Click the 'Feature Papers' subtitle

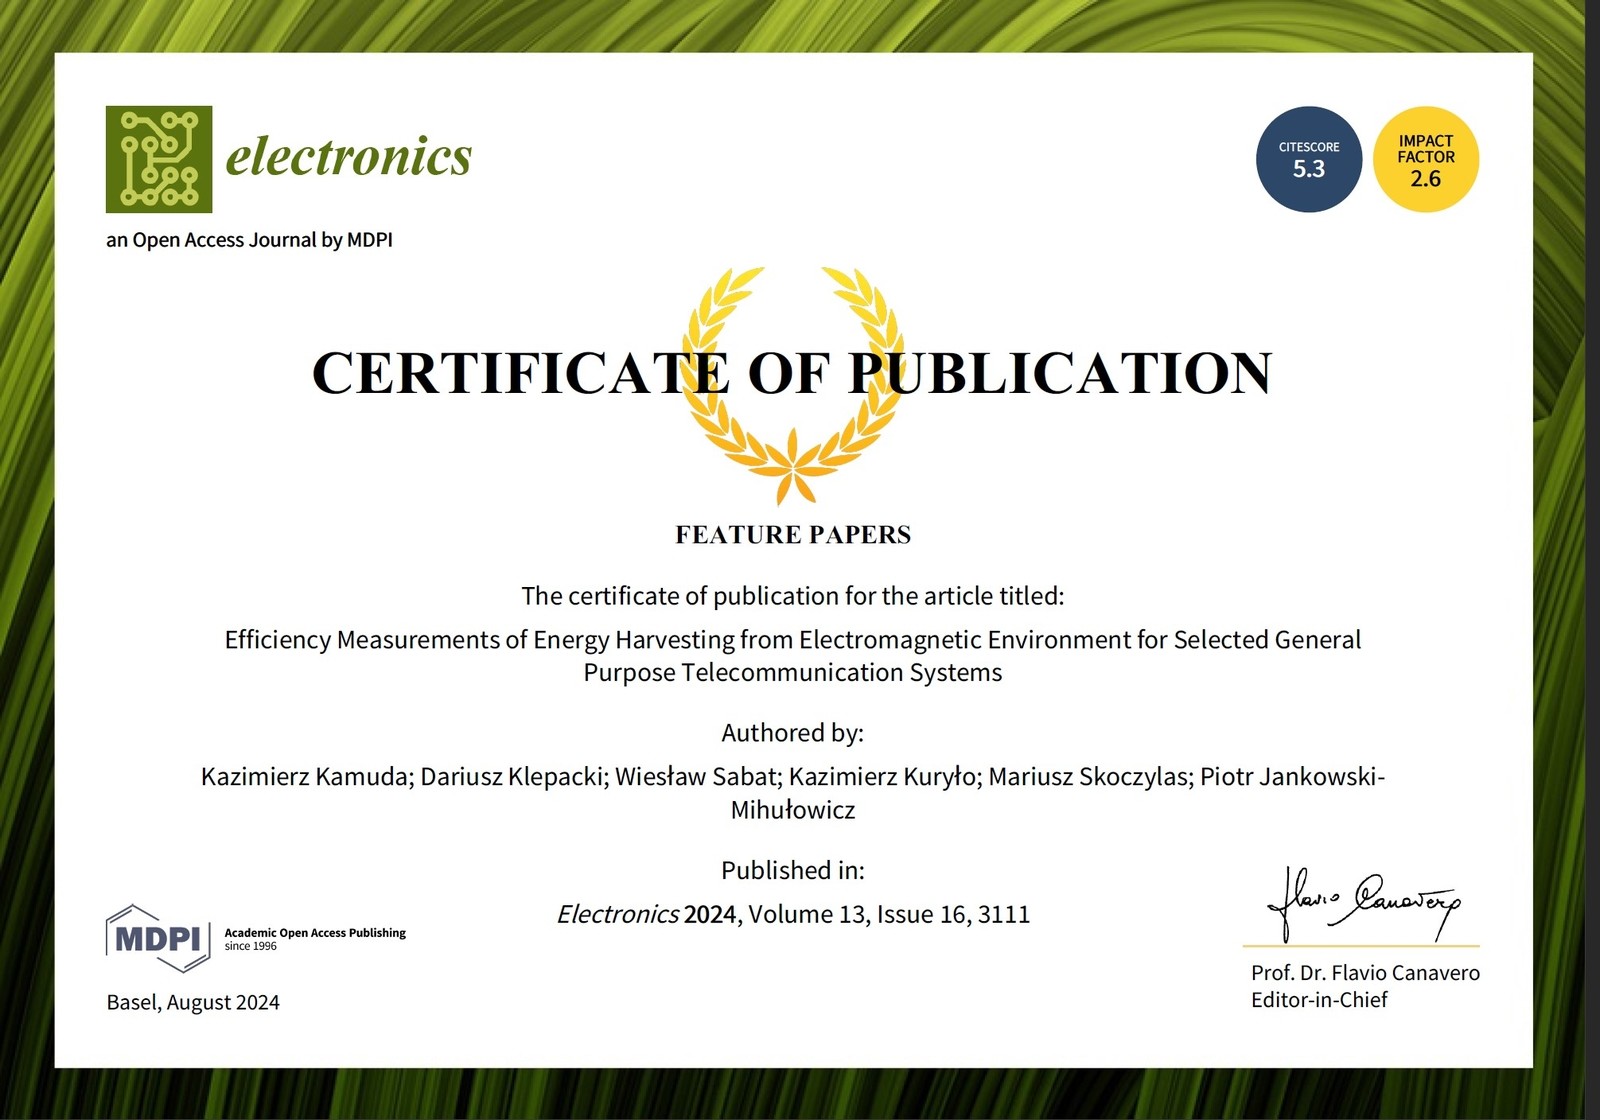(x=793, y=535)
